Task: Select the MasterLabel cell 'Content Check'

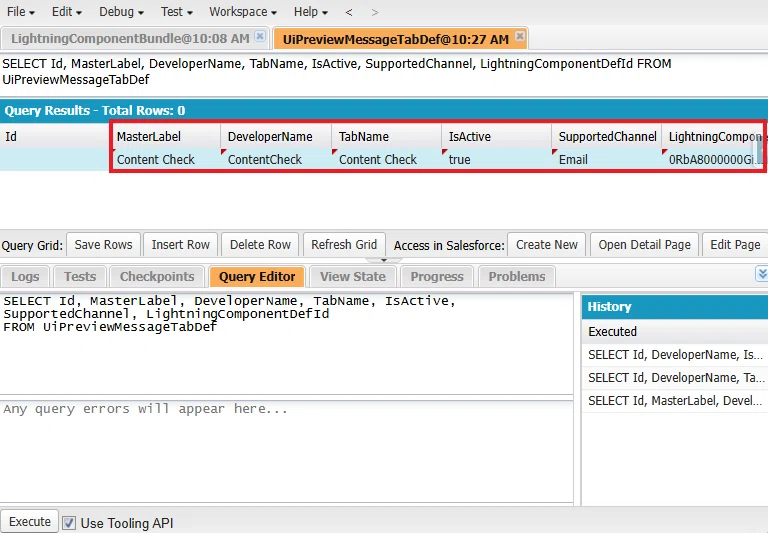Action: 166,160
